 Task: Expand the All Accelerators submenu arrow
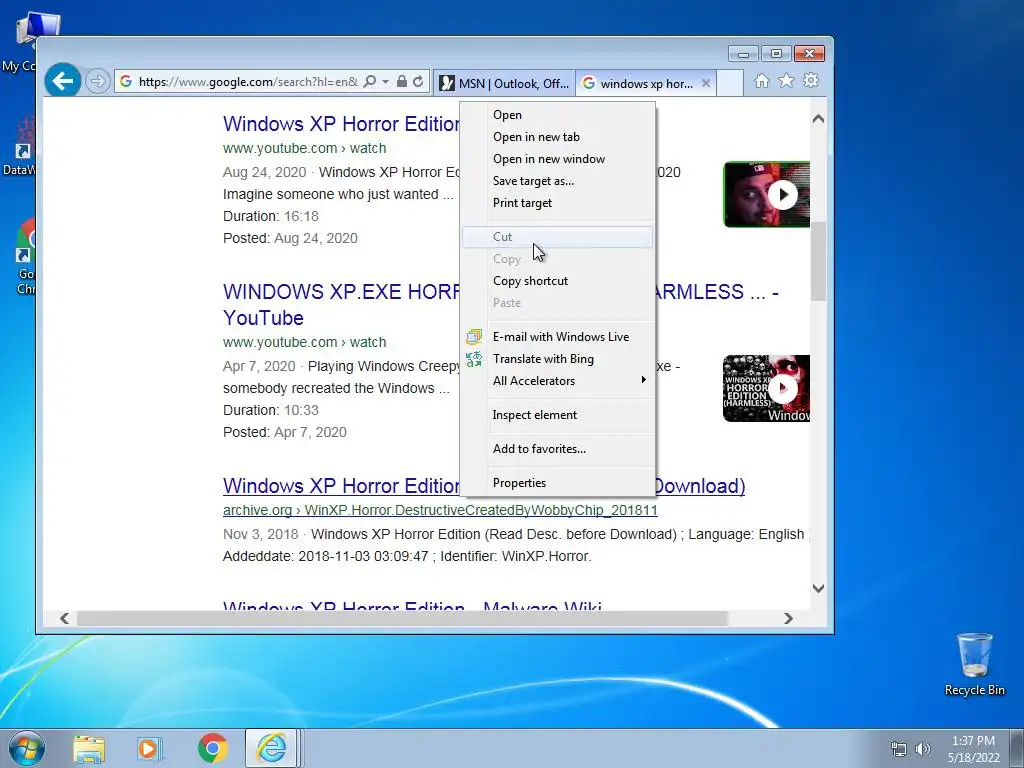pos(643,380)
